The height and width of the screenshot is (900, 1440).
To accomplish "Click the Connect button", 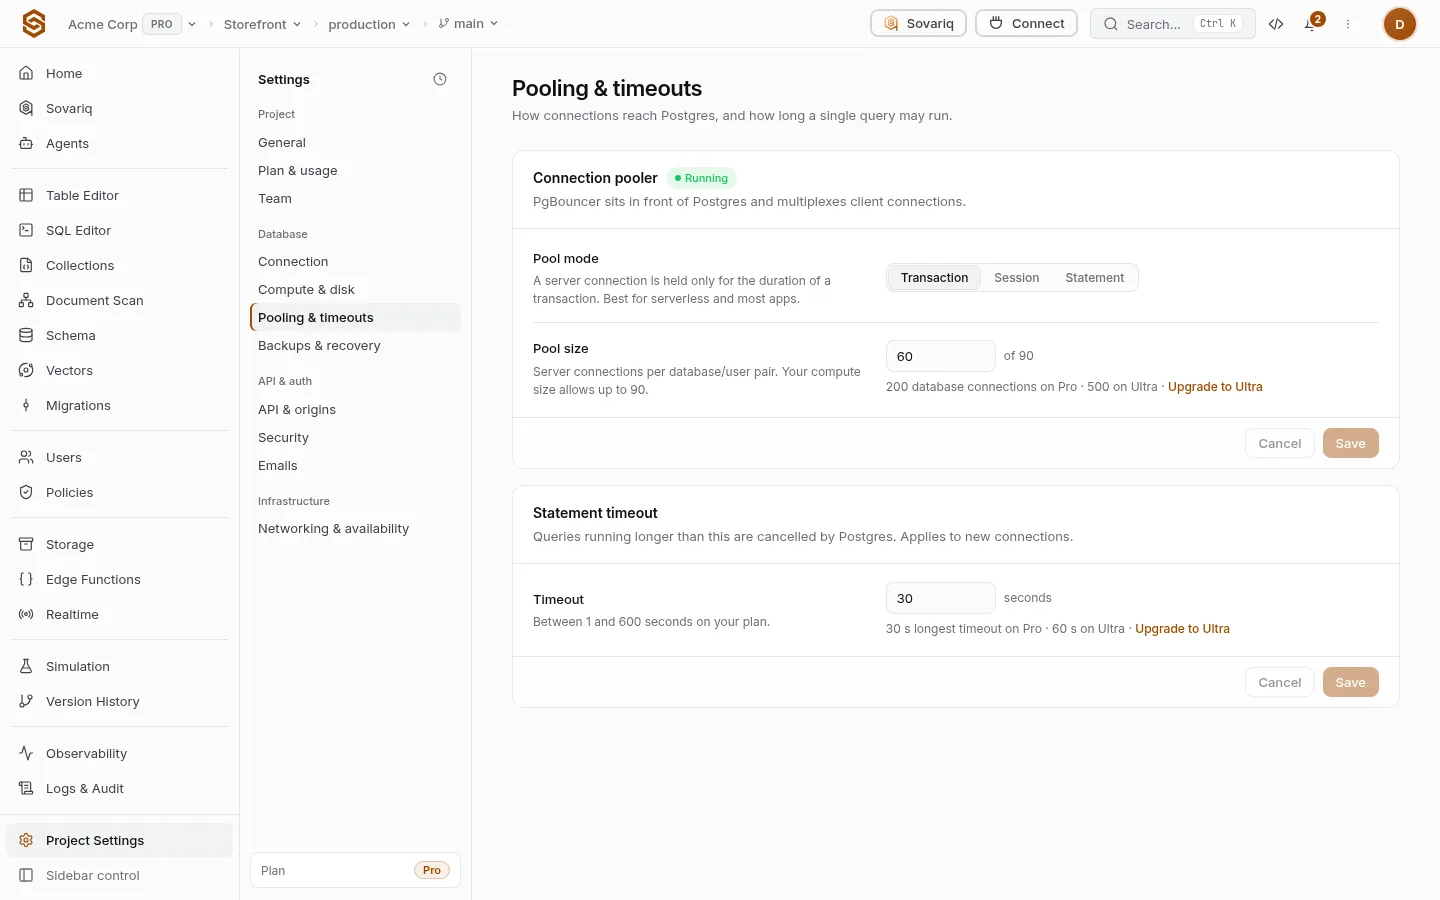I will point(1026,24).
